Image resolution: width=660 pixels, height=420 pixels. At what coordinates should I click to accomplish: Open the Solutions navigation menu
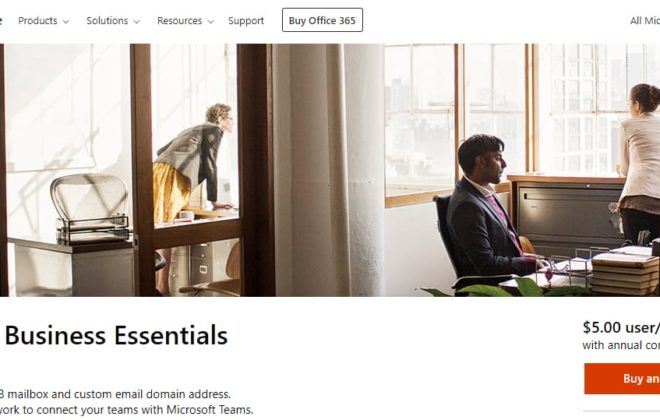click(x=113, y=21)
